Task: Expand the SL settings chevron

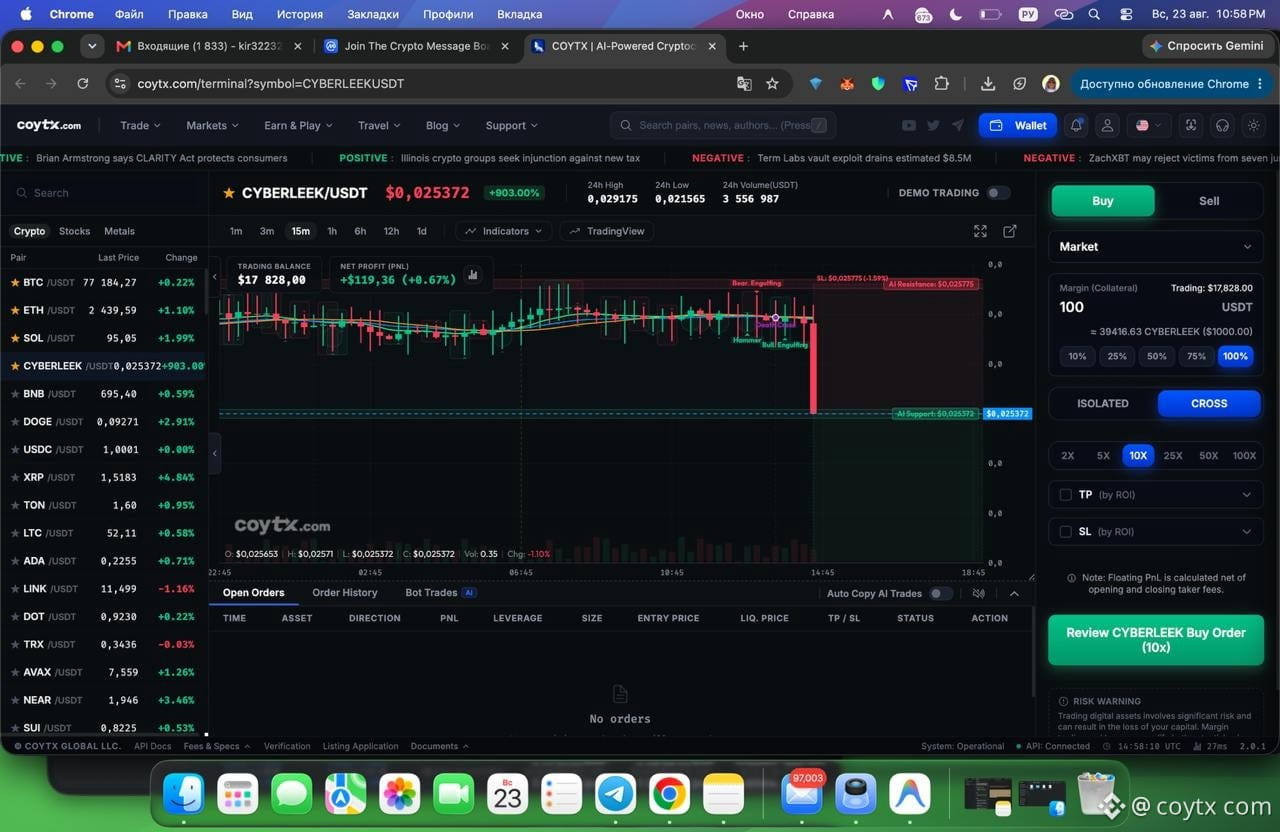Action: (x=1246, y=532)
